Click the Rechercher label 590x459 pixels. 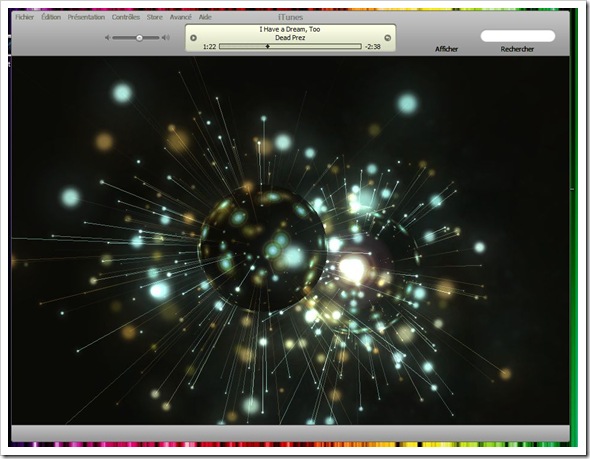(517, 49)
